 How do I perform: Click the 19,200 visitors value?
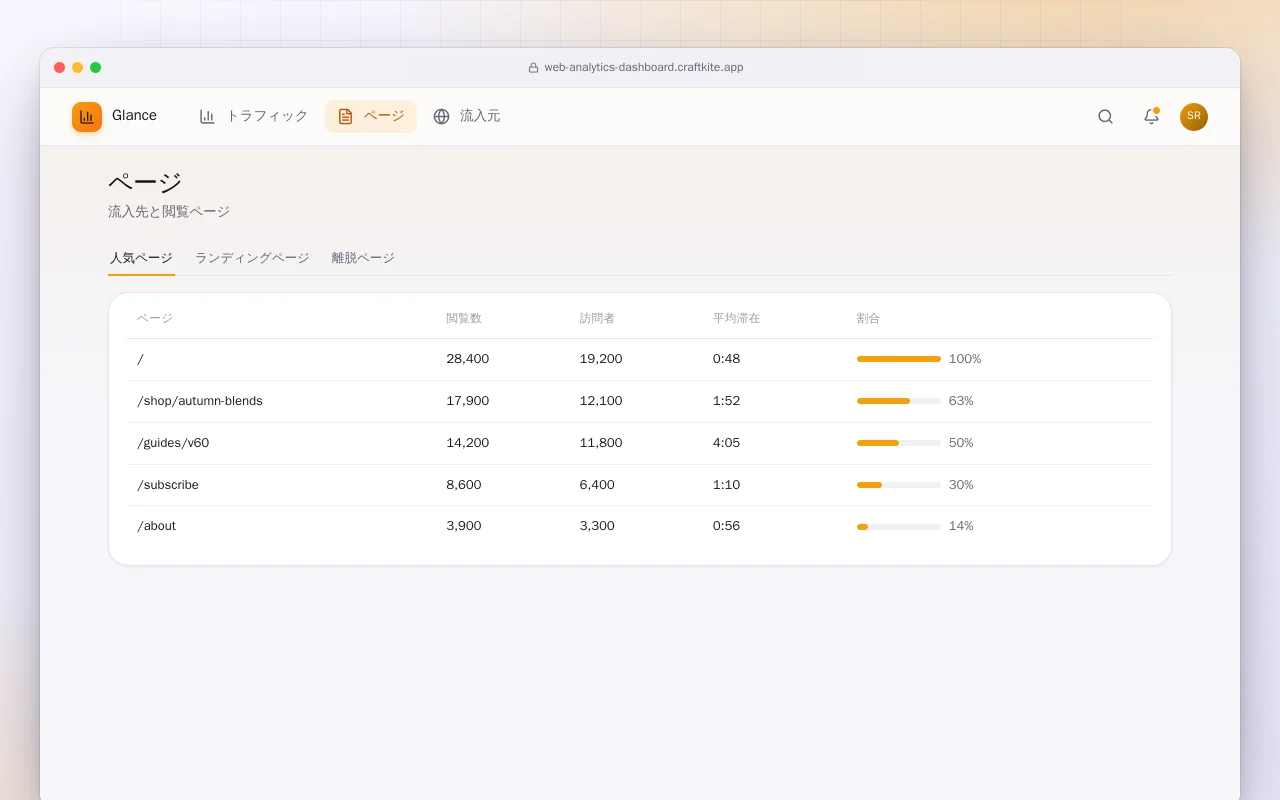tap(601, 359)
